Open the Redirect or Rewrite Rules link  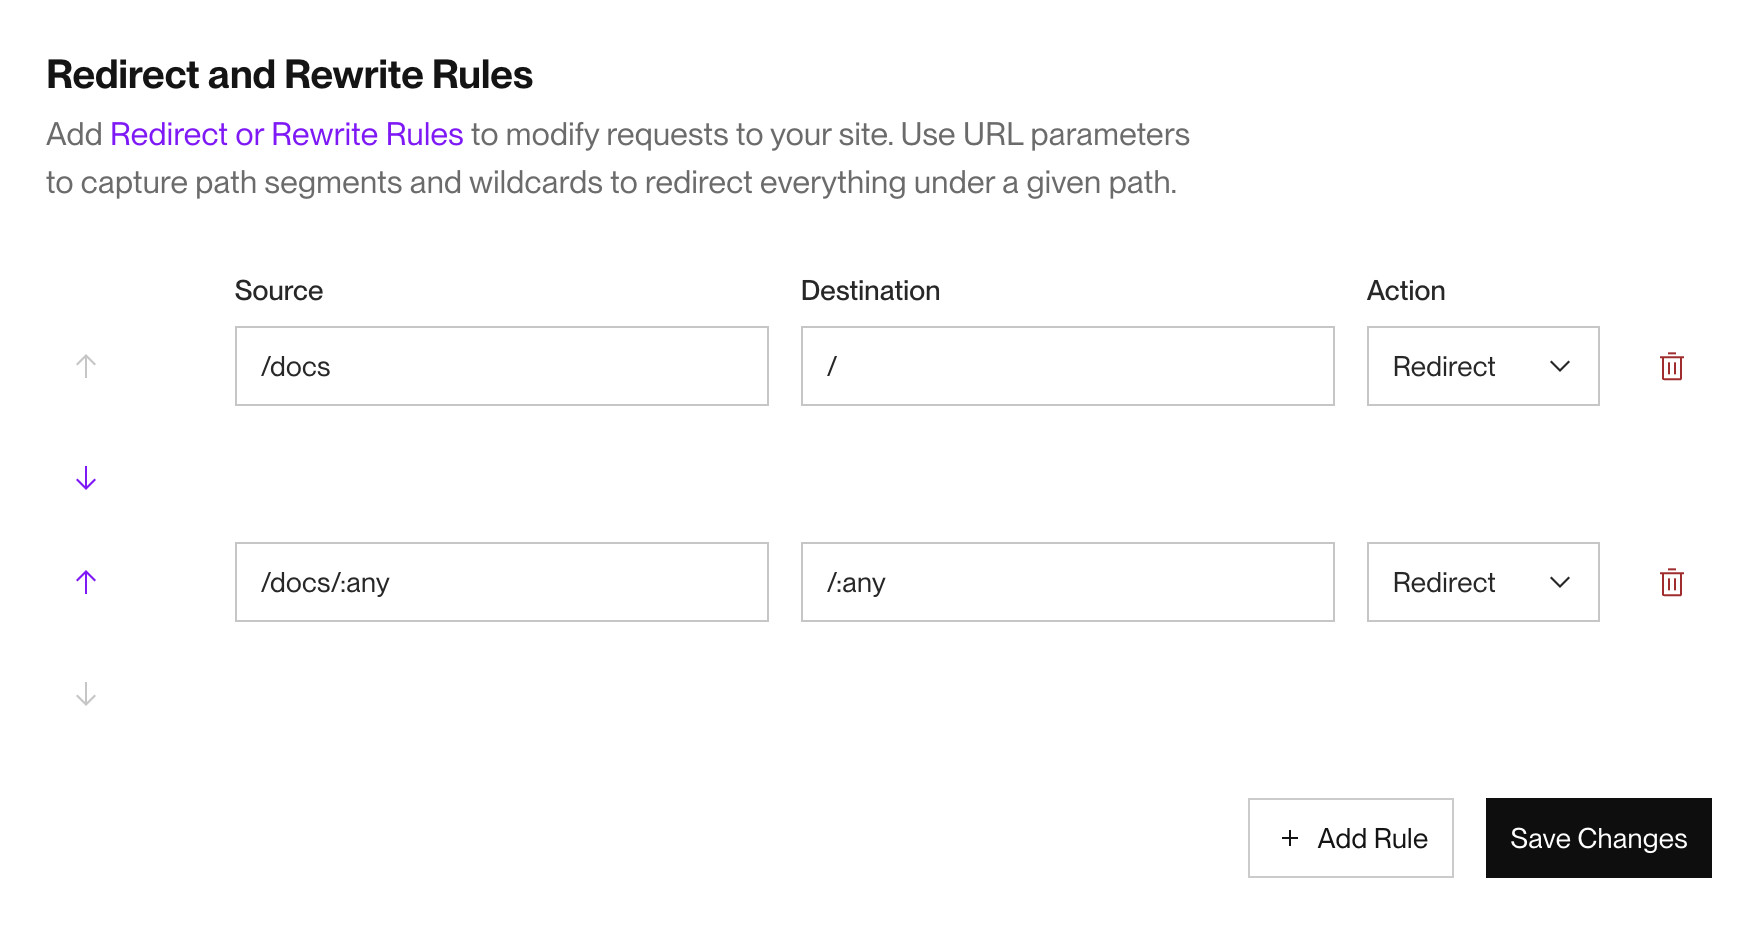pyautogui.click(x=286, y=134)
